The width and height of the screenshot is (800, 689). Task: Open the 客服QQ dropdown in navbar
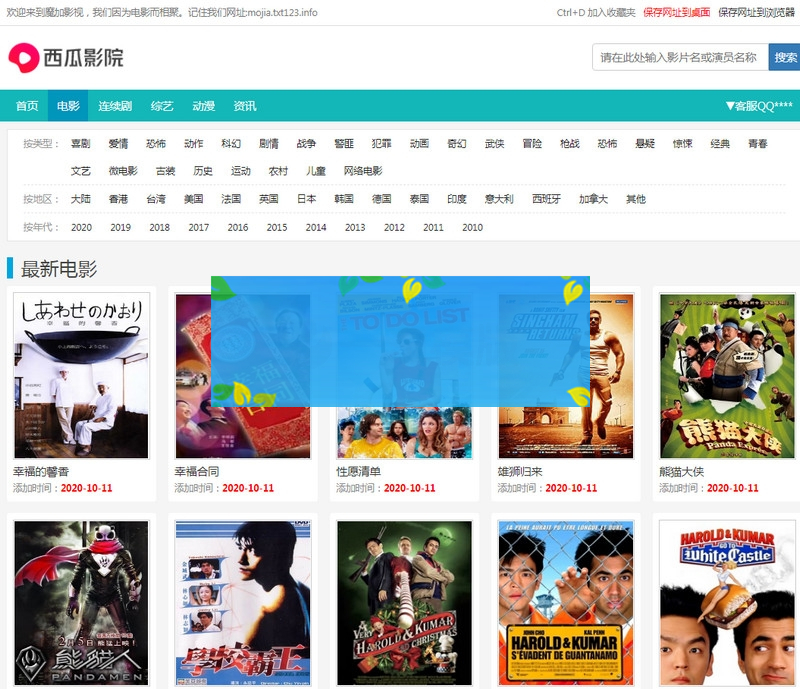tap(758, 106)
